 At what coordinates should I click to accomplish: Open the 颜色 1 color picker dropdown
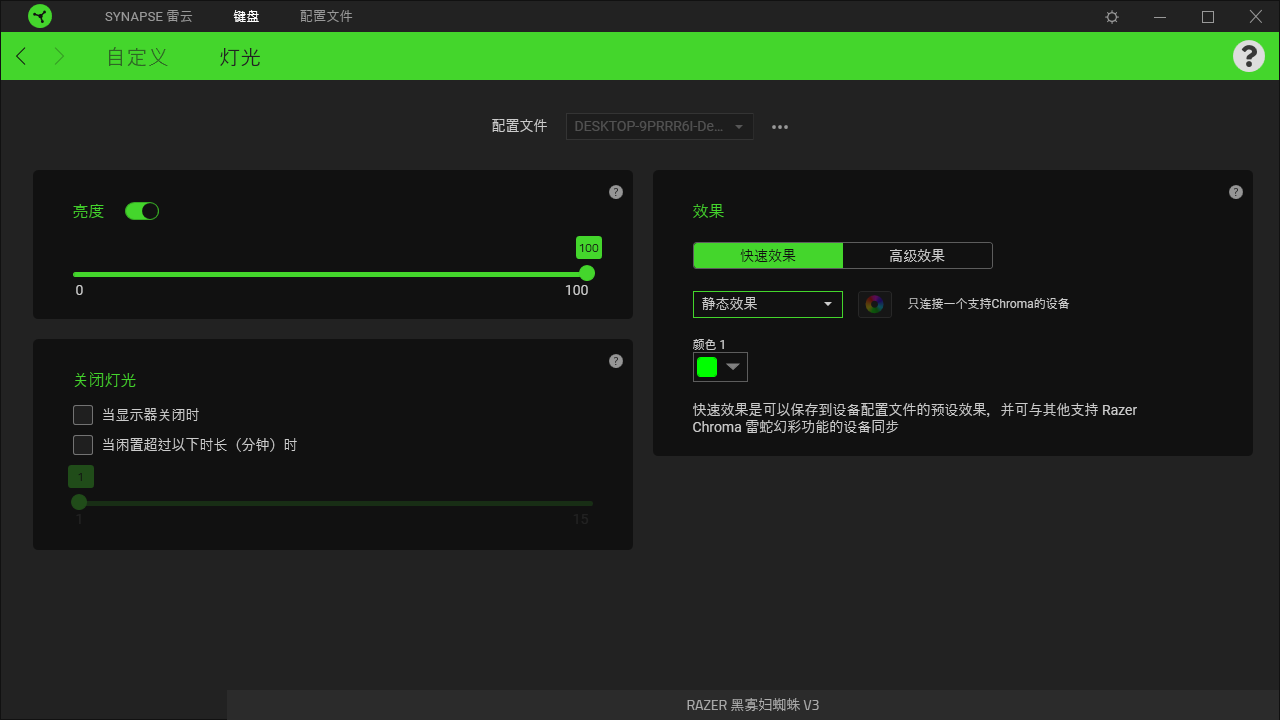[720, 367]
